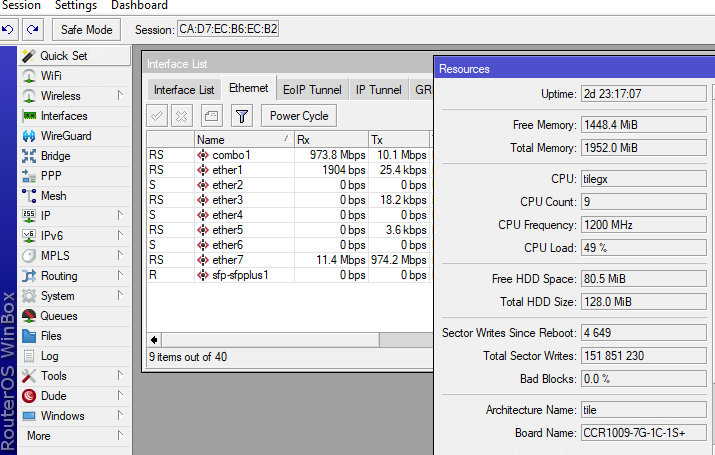Screen dimensions: 715x455
Task: Open the Session menu
Action: point(21,5)
